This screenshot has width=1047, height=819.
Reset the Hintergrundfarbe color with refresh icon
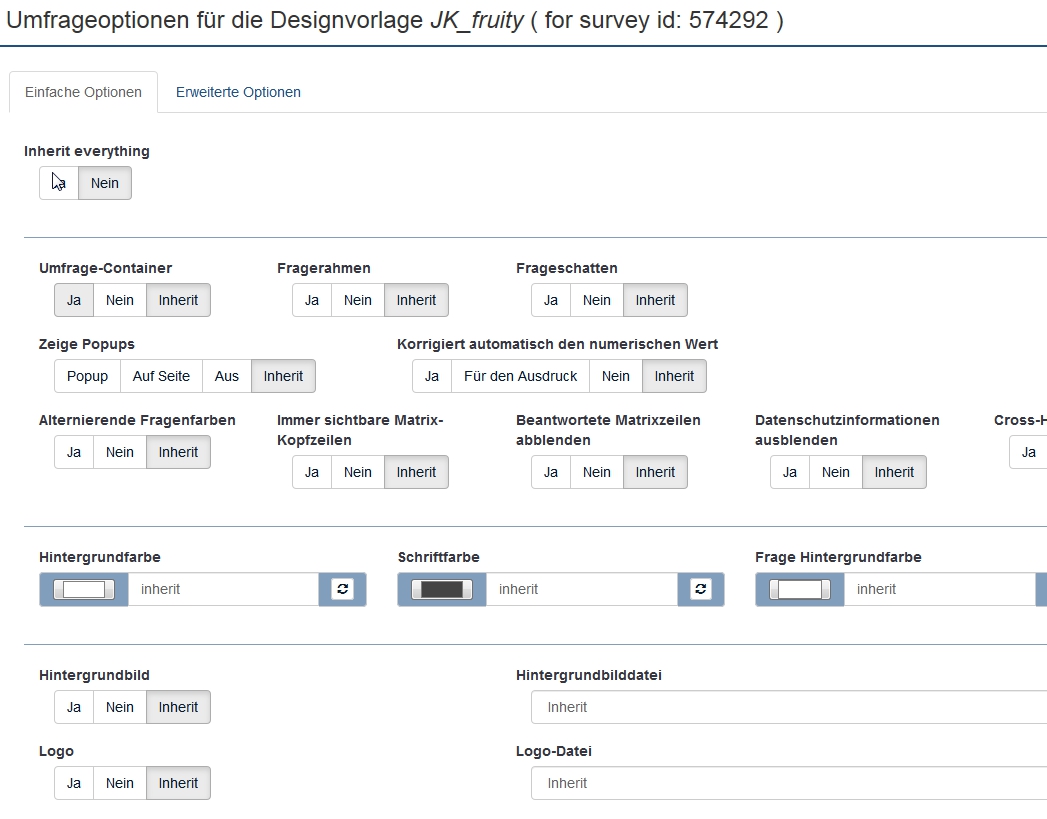click(343, 589)
